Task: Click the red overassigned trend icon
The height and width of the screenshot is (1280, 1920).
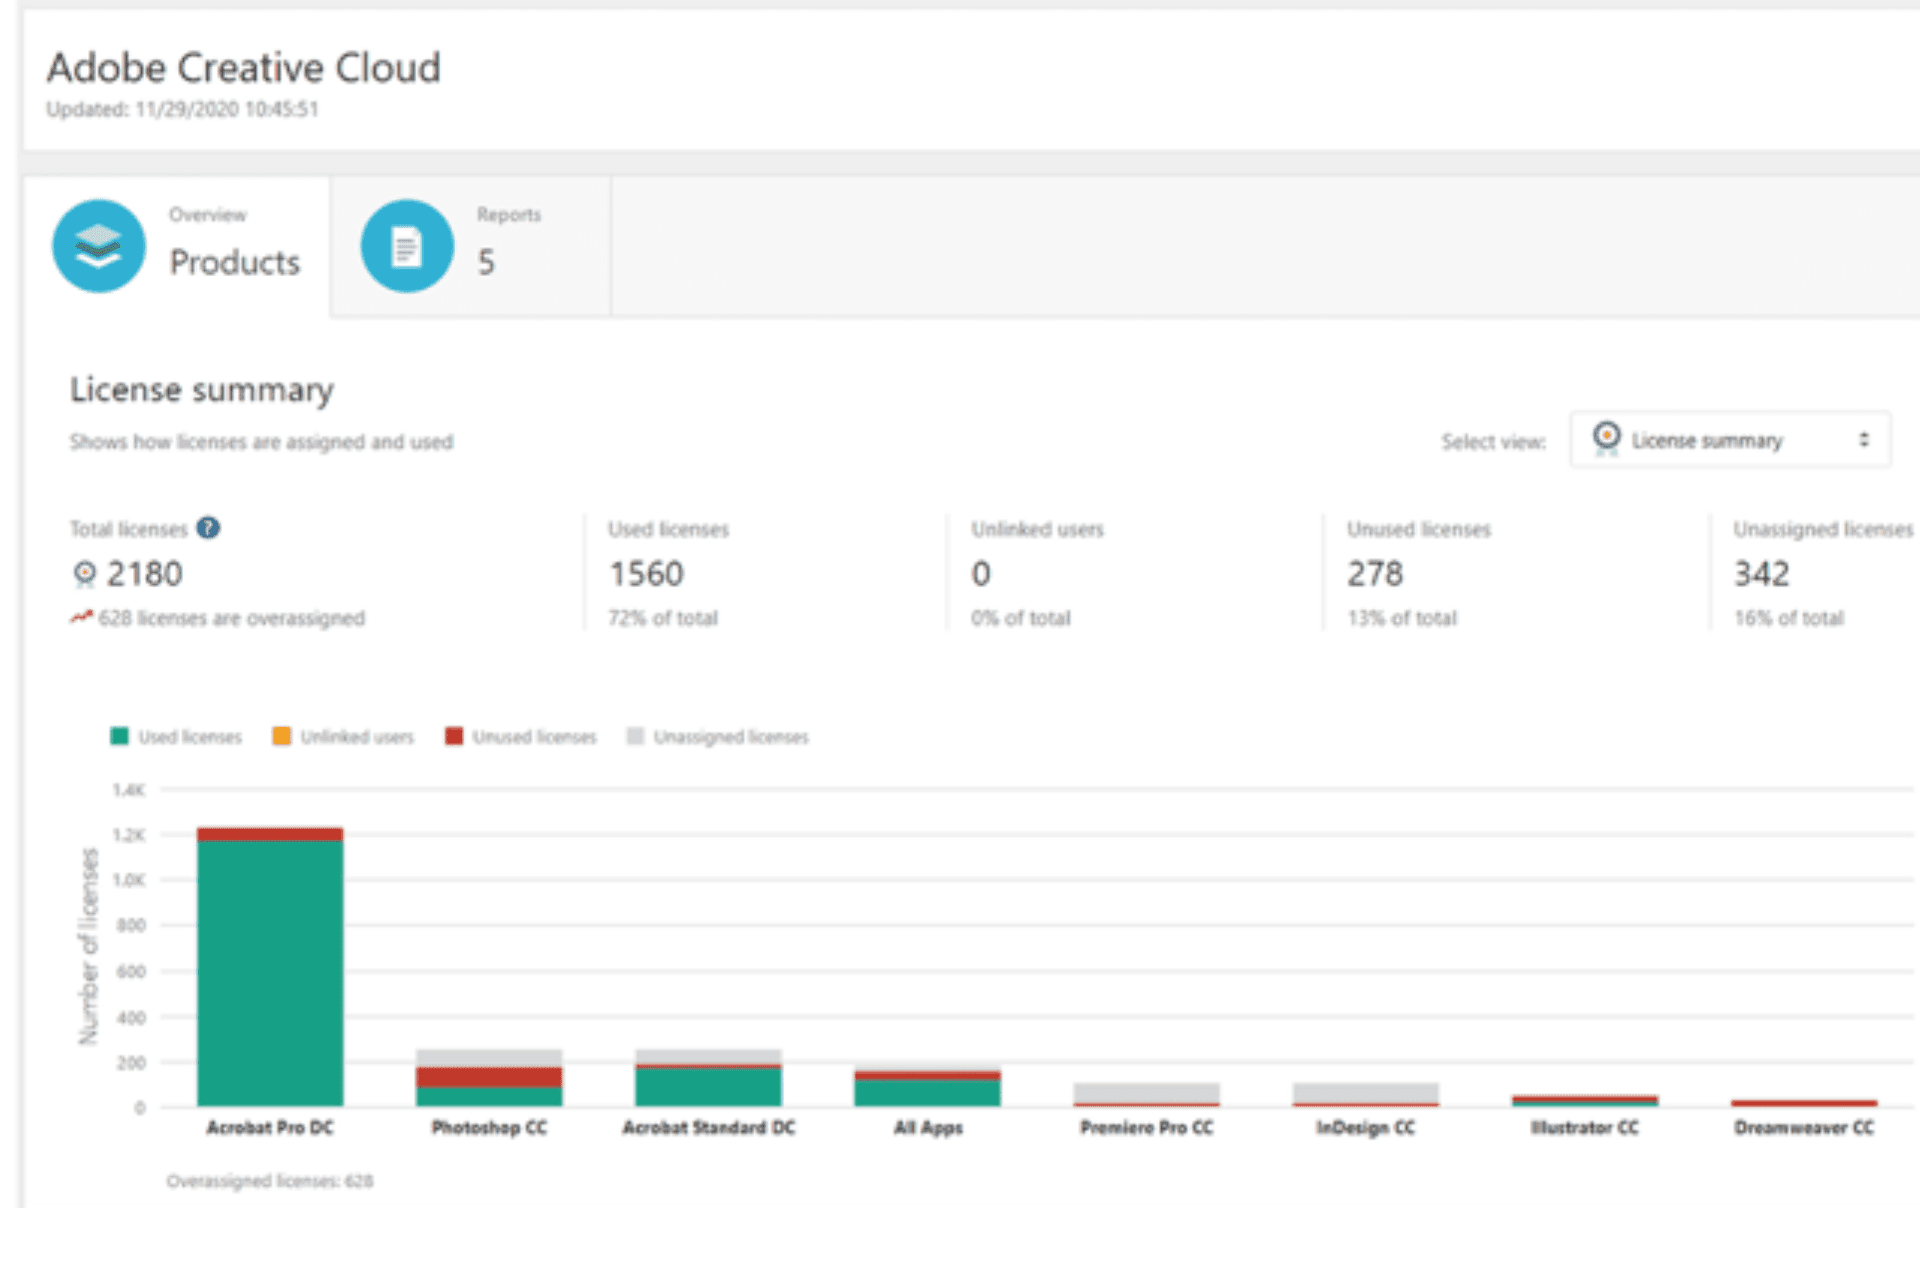Action: tap(81, 617)
